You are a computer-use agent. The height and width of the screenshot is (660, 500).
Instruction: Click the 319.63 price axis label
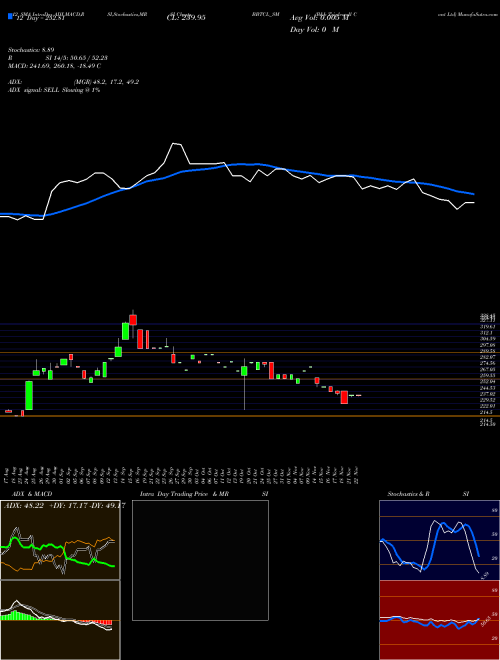click(x=487, y=327)
